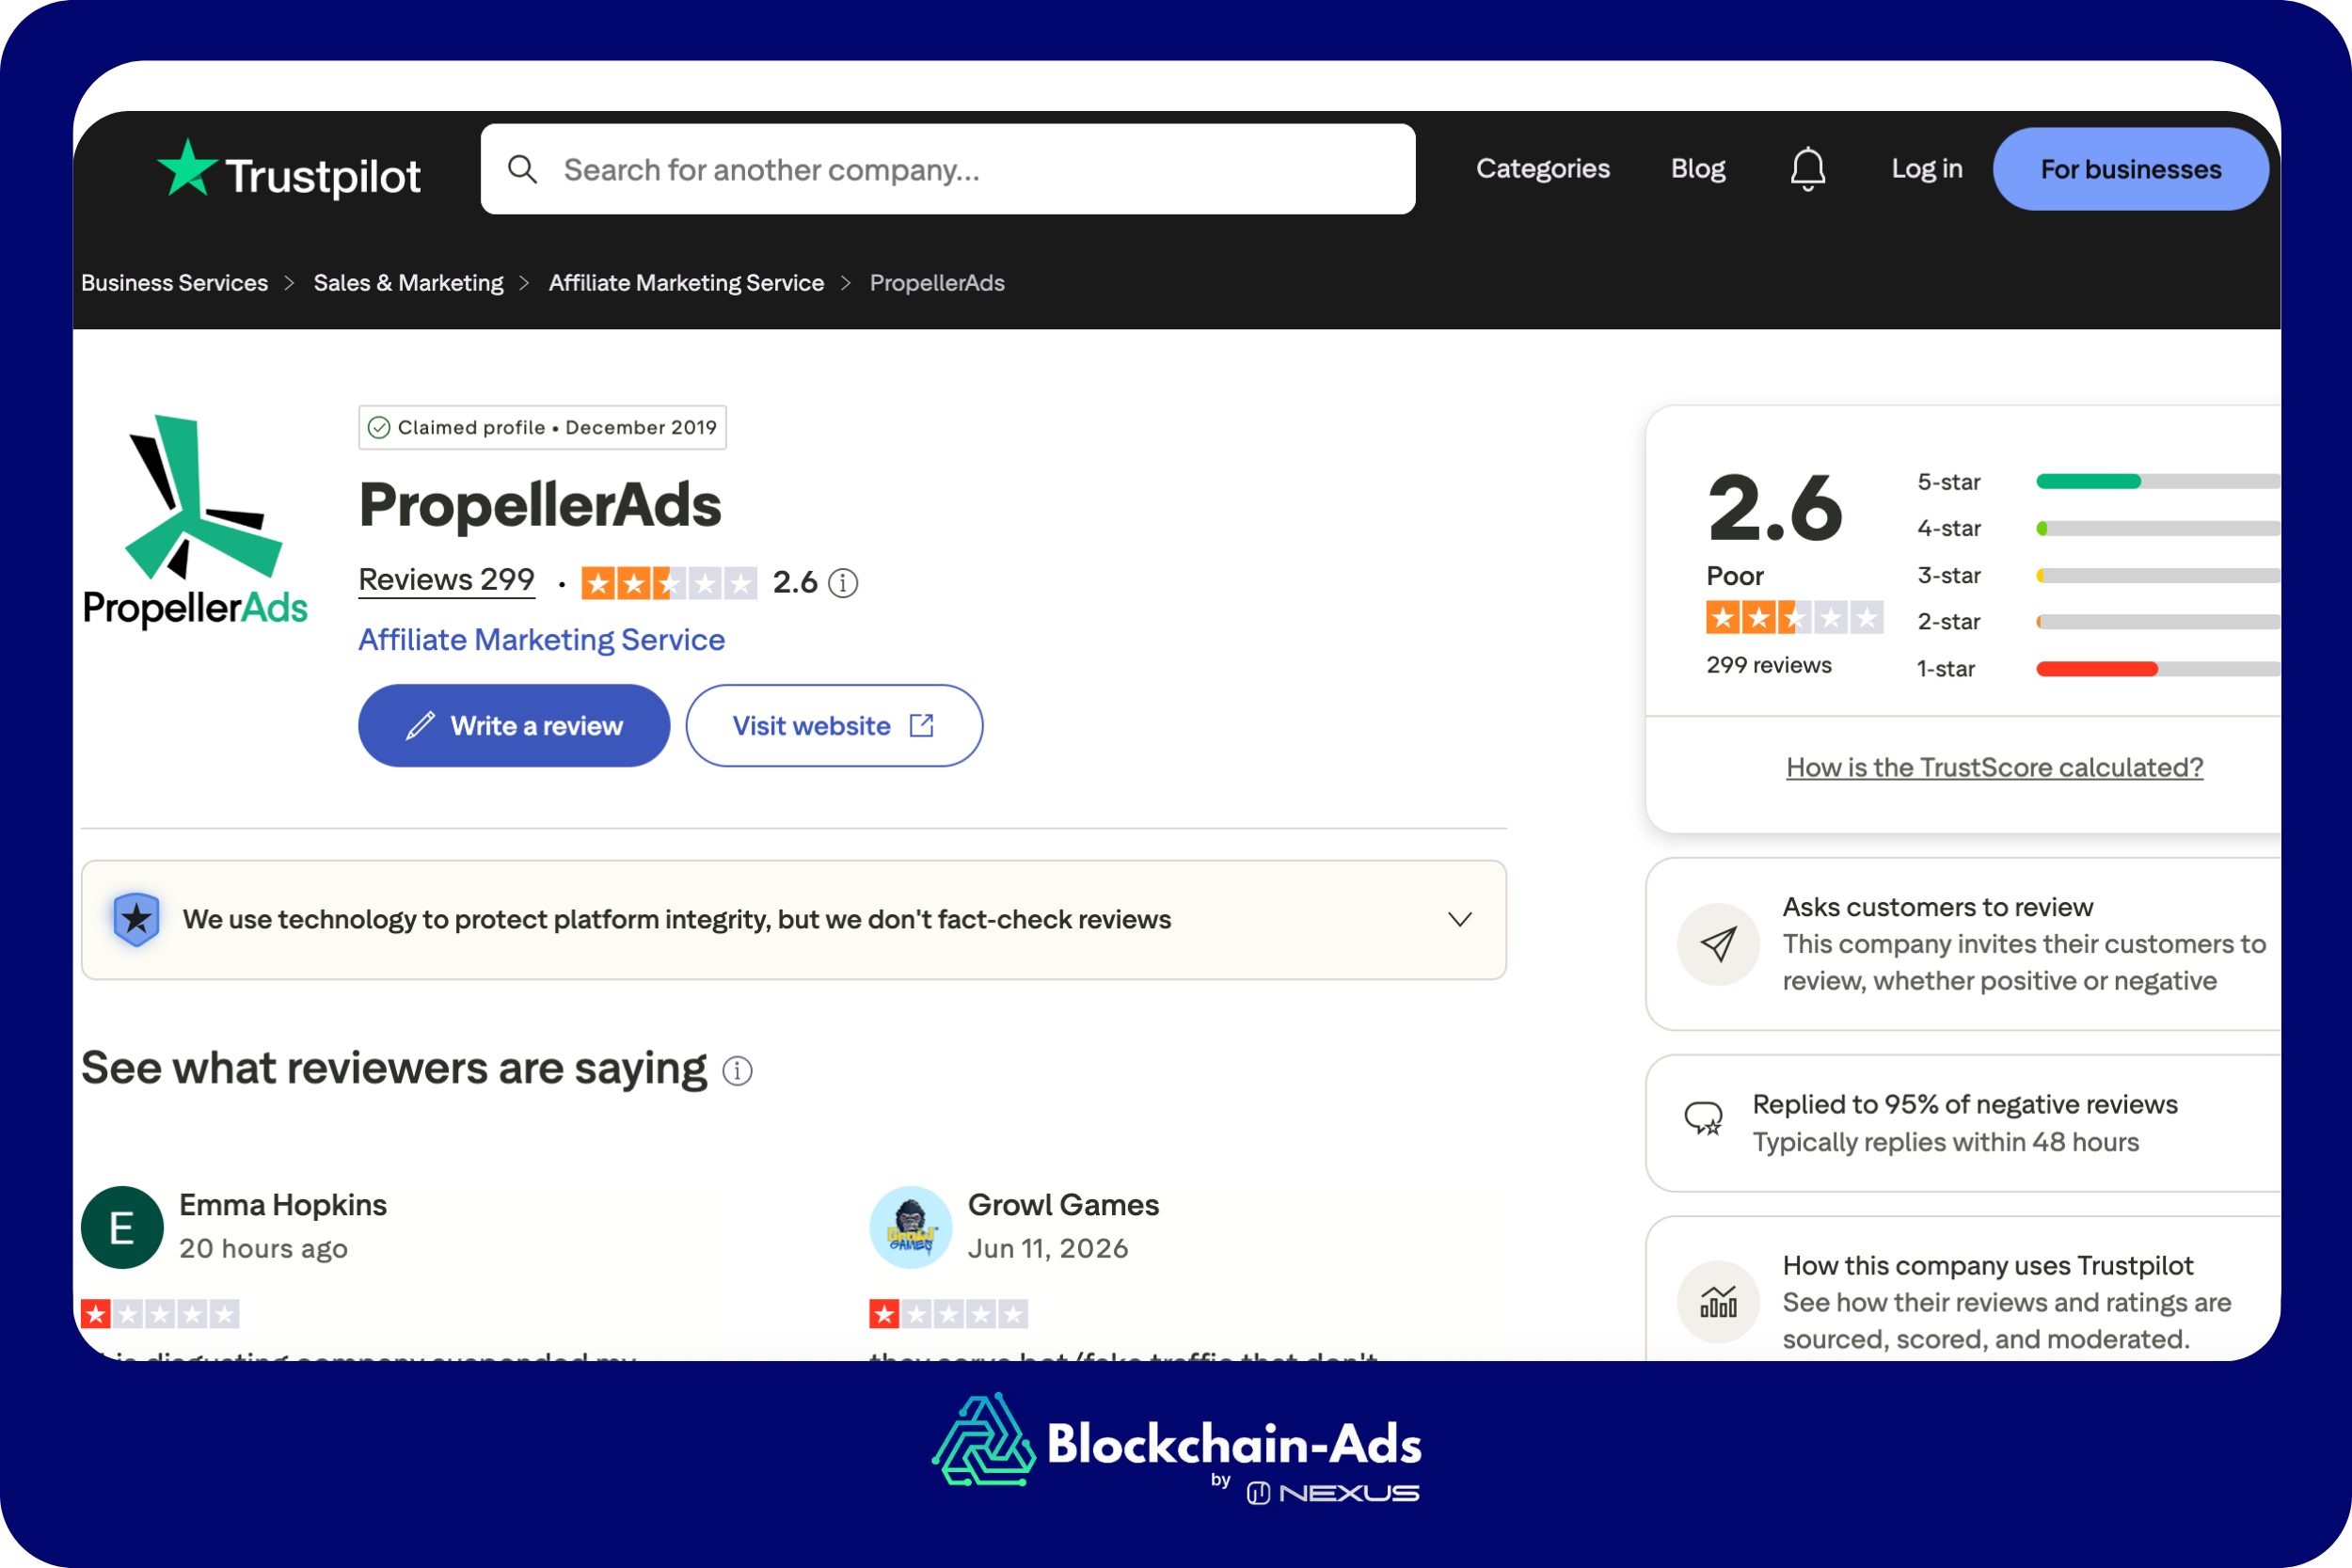Click the large 2.6 TrustScore number

coord(1775,507)
